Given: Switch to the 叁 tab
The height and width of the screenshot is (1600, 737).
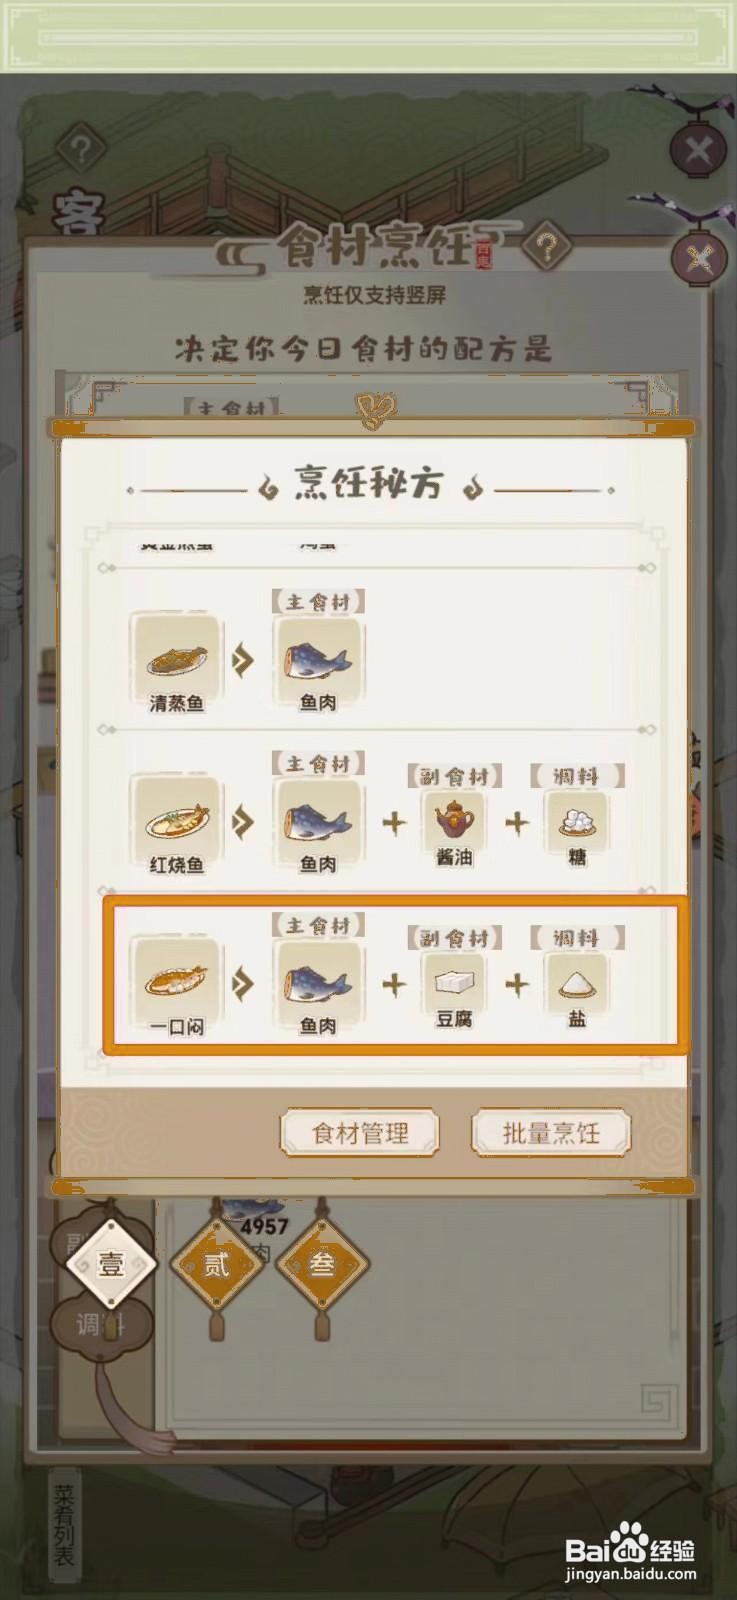Looking at the screenshot, I should [321, 1264].
